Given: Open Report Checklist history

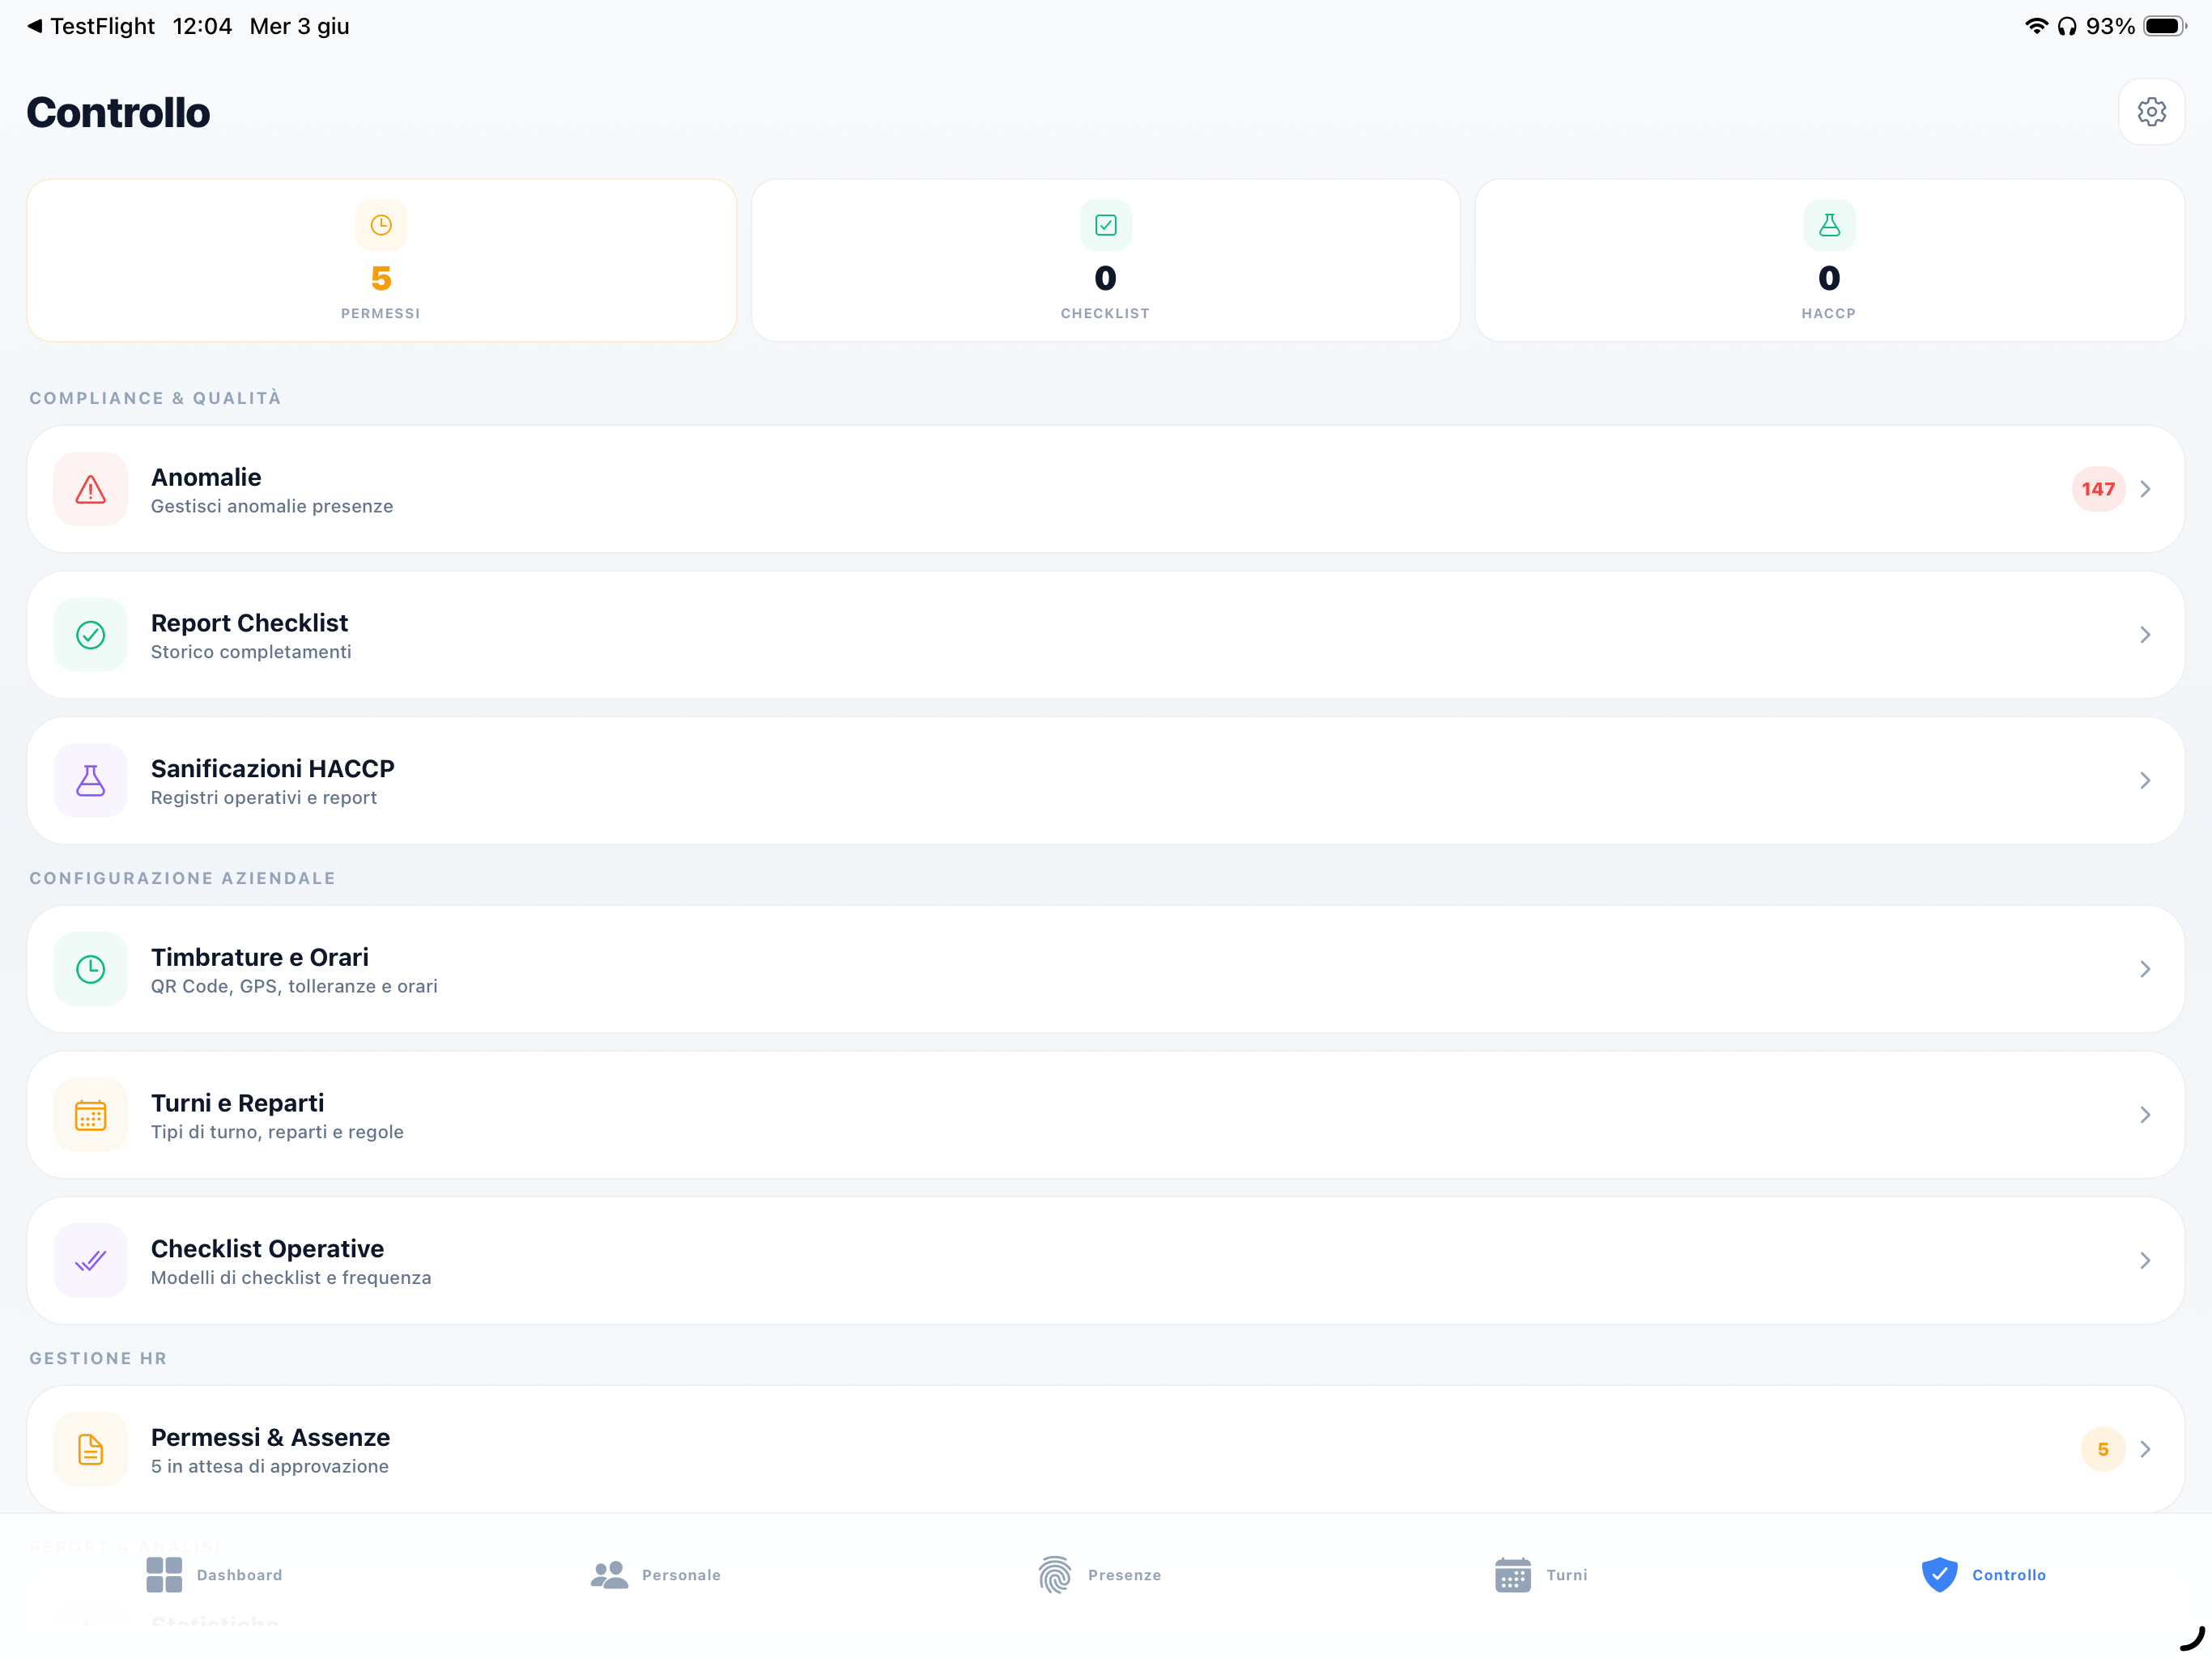Looking at the screenshot, I should coord(1105,635).
